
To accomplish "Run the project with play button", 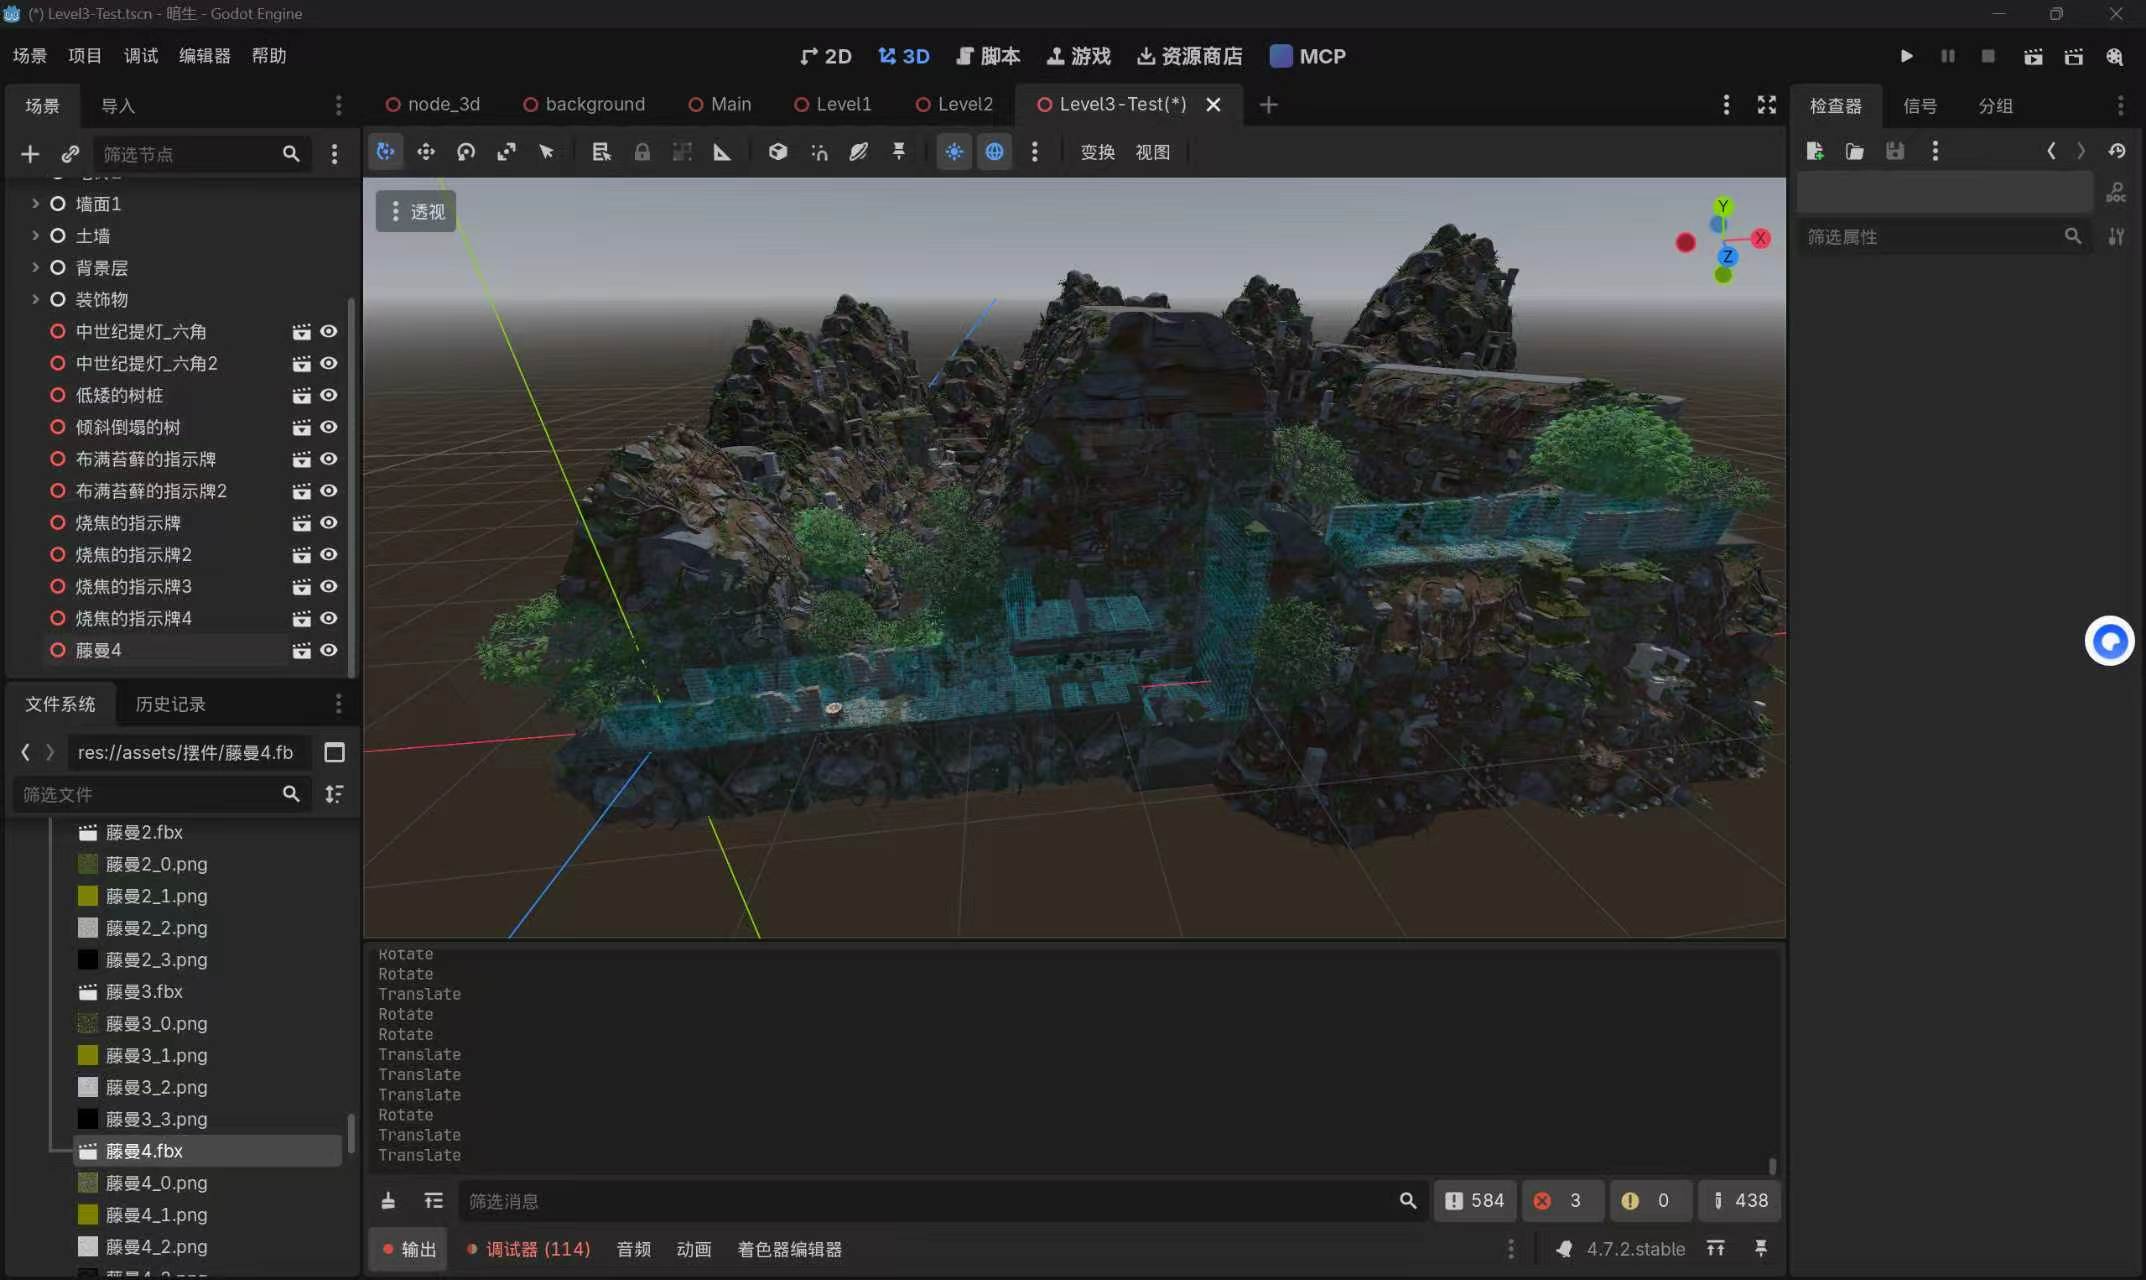I will pos(1907,56).
